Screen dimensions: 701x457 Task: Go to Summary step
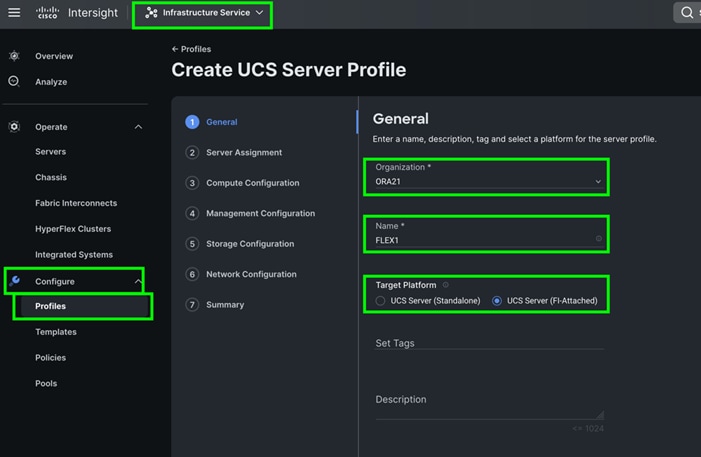click(225, 305)
